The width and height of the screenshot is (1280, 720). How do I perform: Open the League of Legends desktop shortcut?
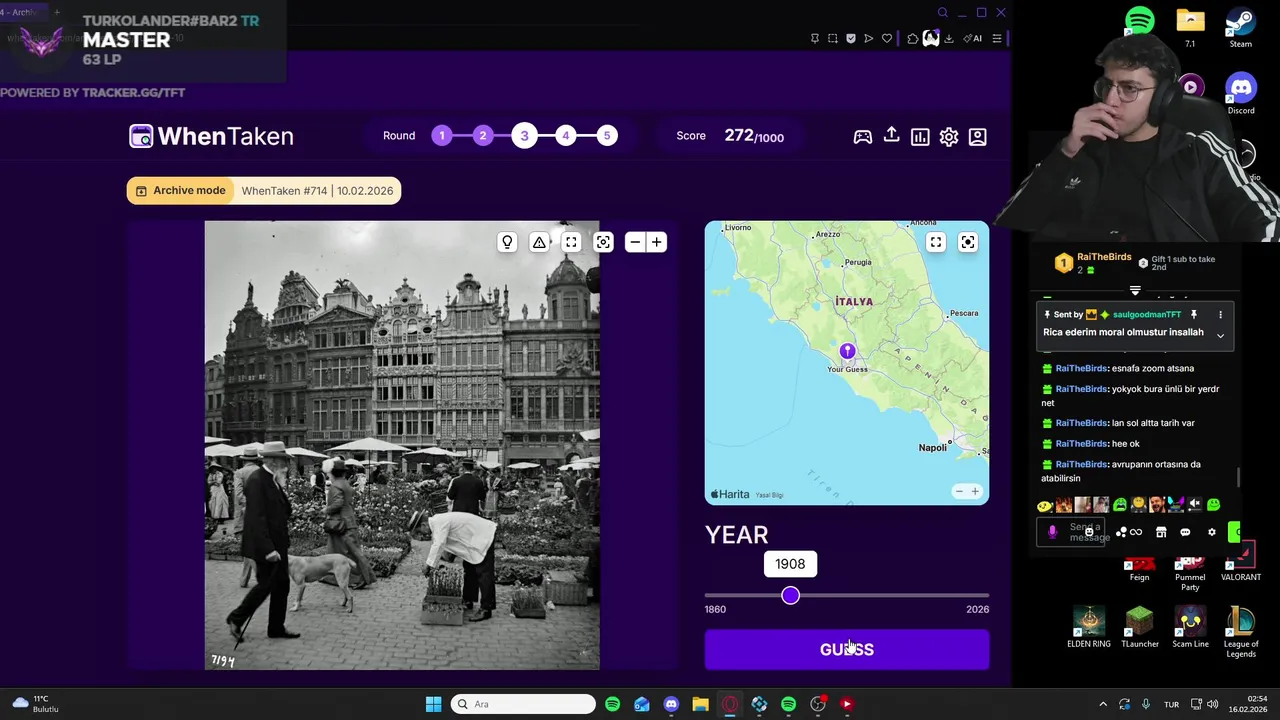[x=1241, y=632]
